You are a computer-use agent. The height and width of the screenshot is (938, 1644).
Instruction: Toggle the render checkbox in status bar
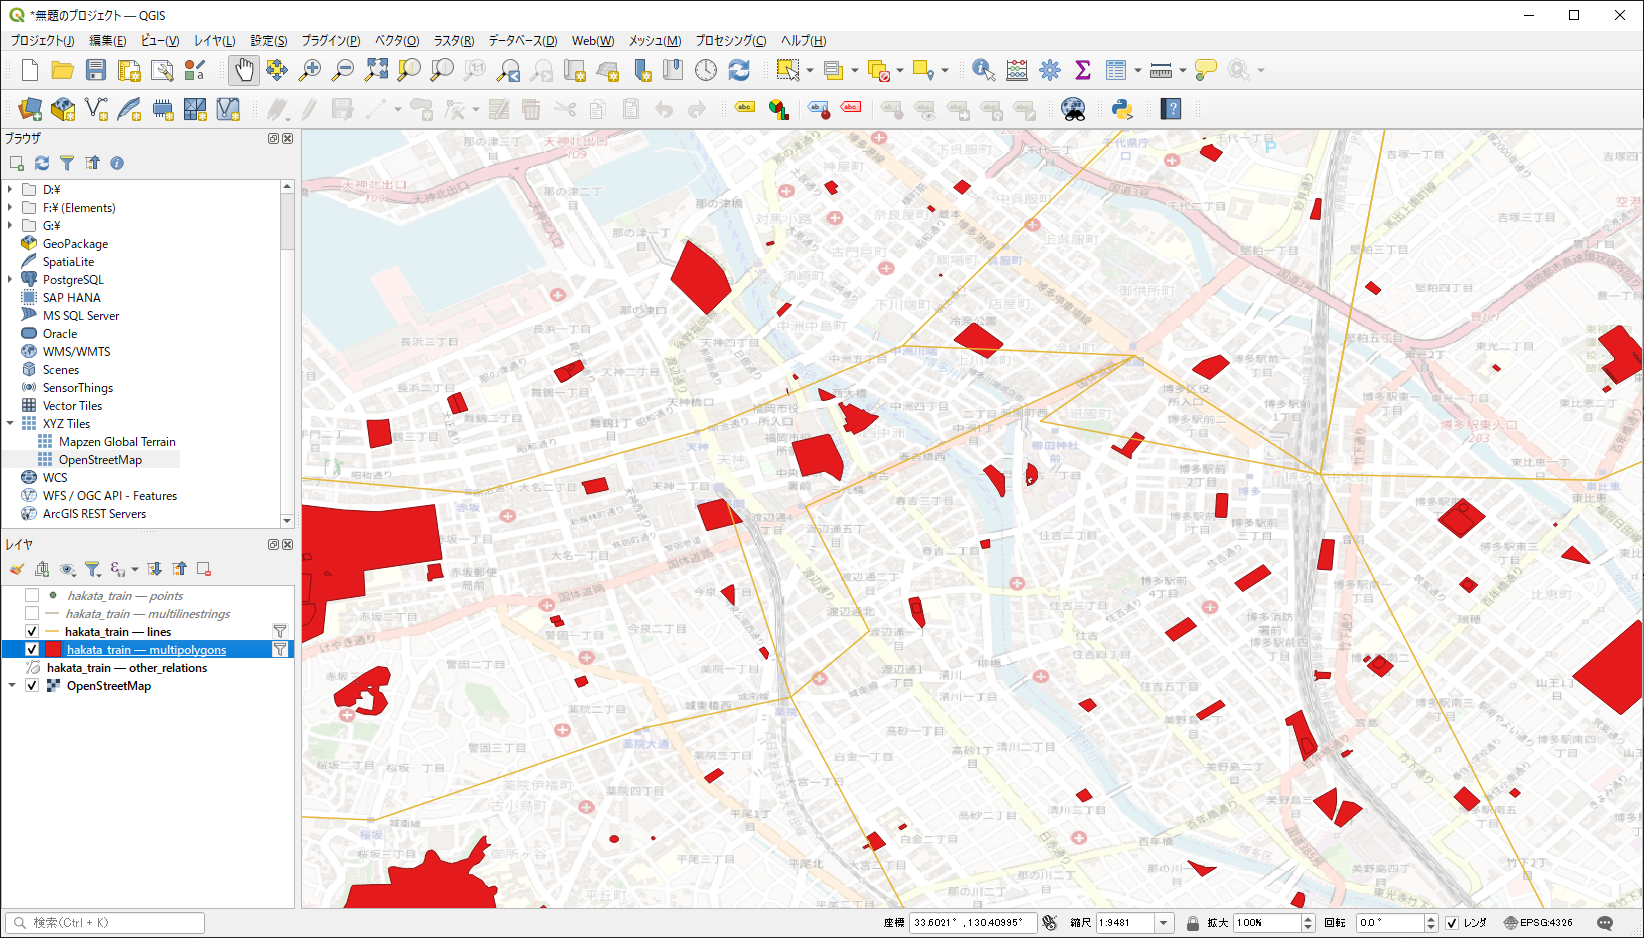[x=1452, y=923]
